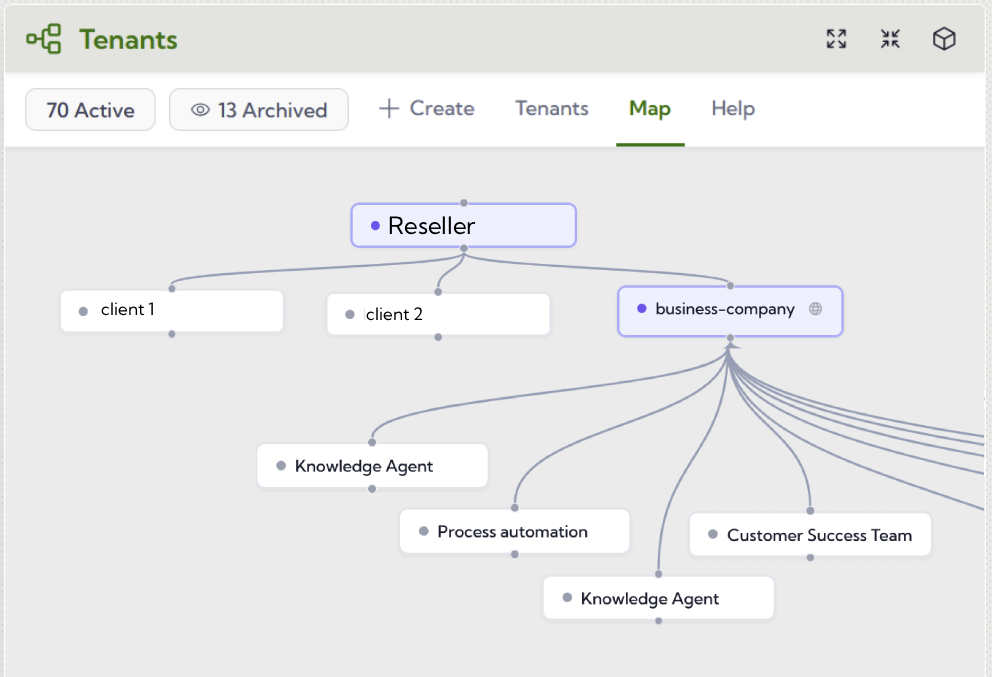Toggle the 13 Archived tenants filter

coord(259,110)
